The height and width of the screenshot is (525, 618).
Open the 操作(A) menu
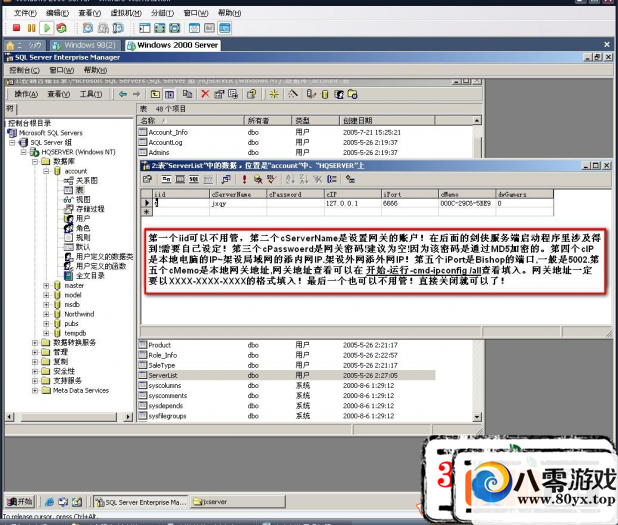pos(26,94)
